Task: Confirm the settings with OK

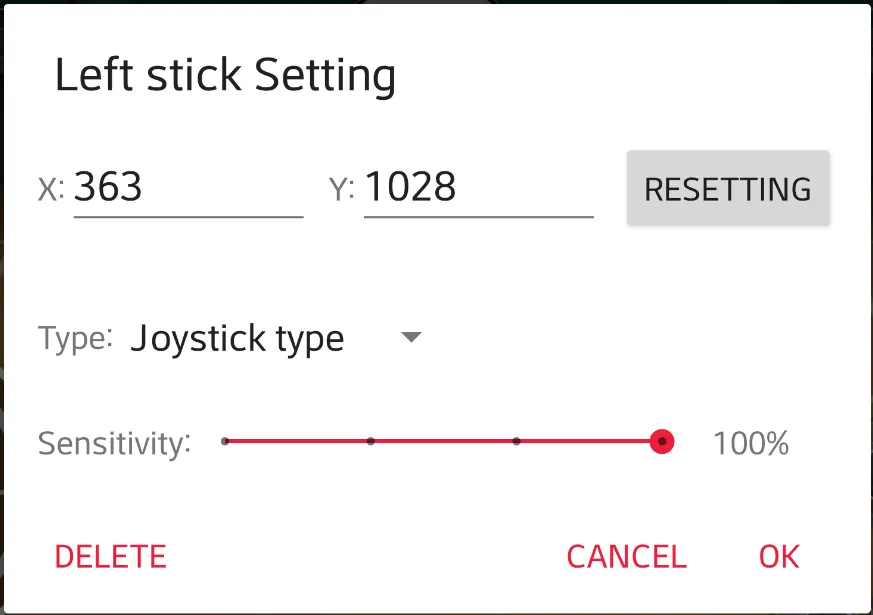Action: (779, 557)
